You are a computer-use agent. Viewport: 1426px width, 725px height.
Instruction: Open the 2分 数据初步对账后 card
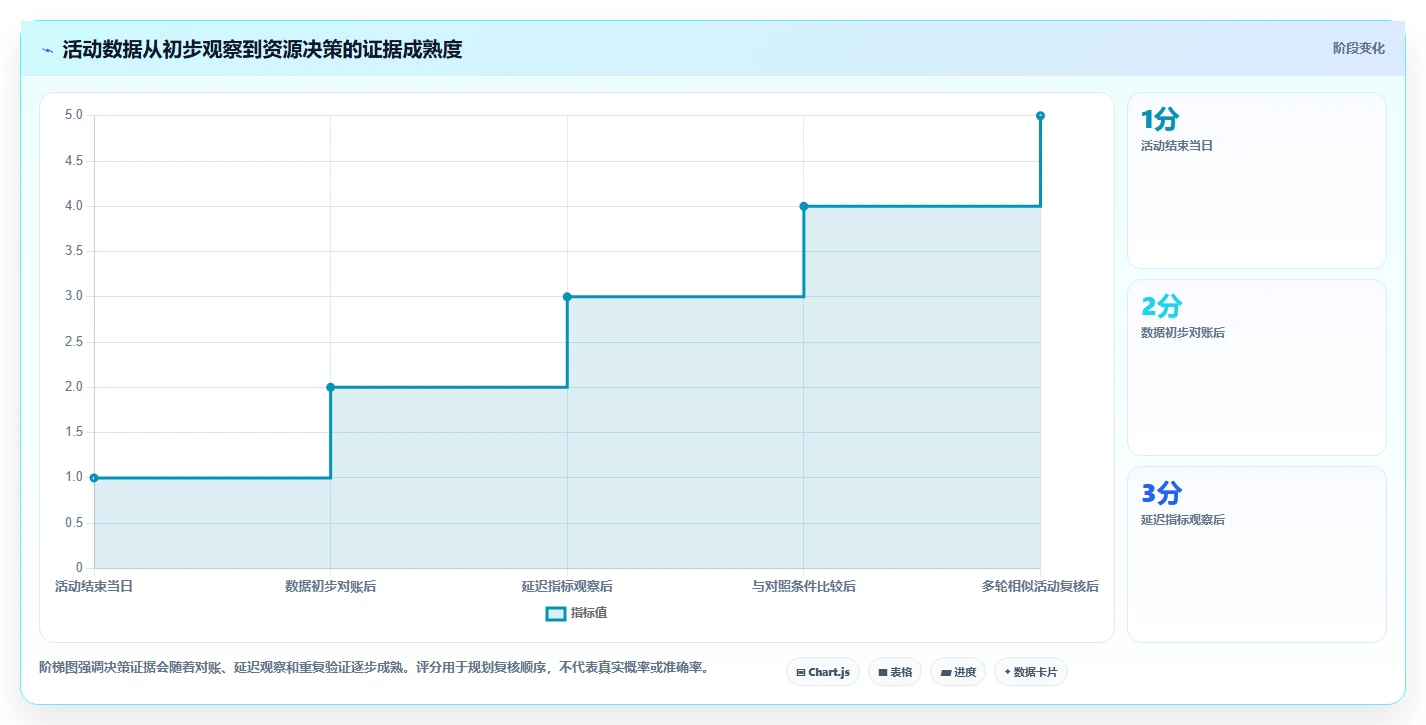point(1257,367)
